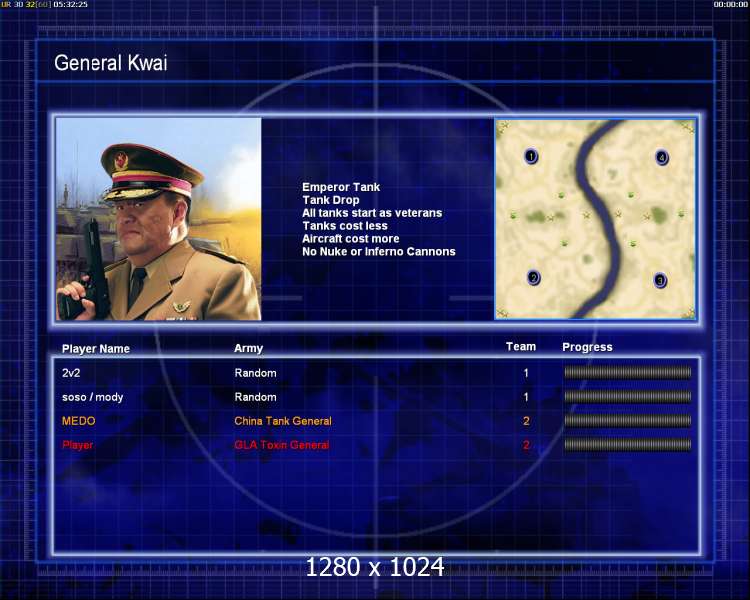Click the 'Tank Drop' ability text
The width and height of the screenshot is (750, 600).
pyautogui.click(x=331, y=200)
